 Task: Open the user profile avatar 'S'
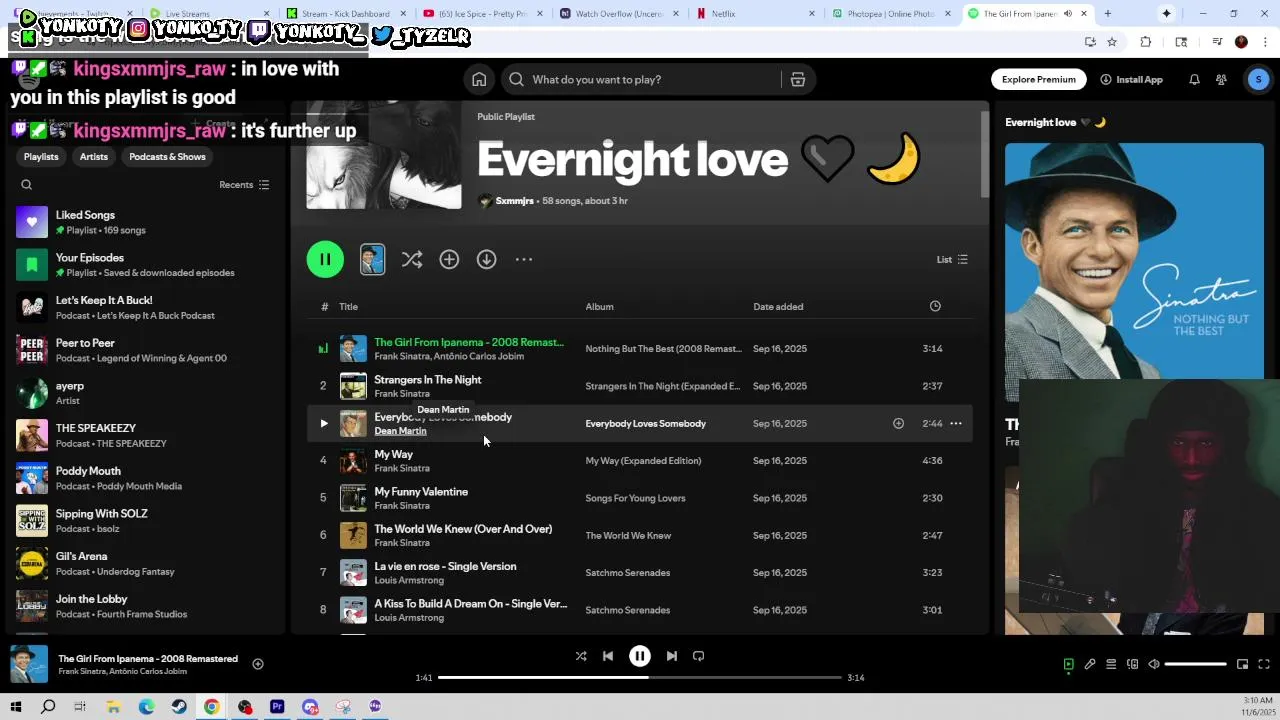pos(1258,80)
